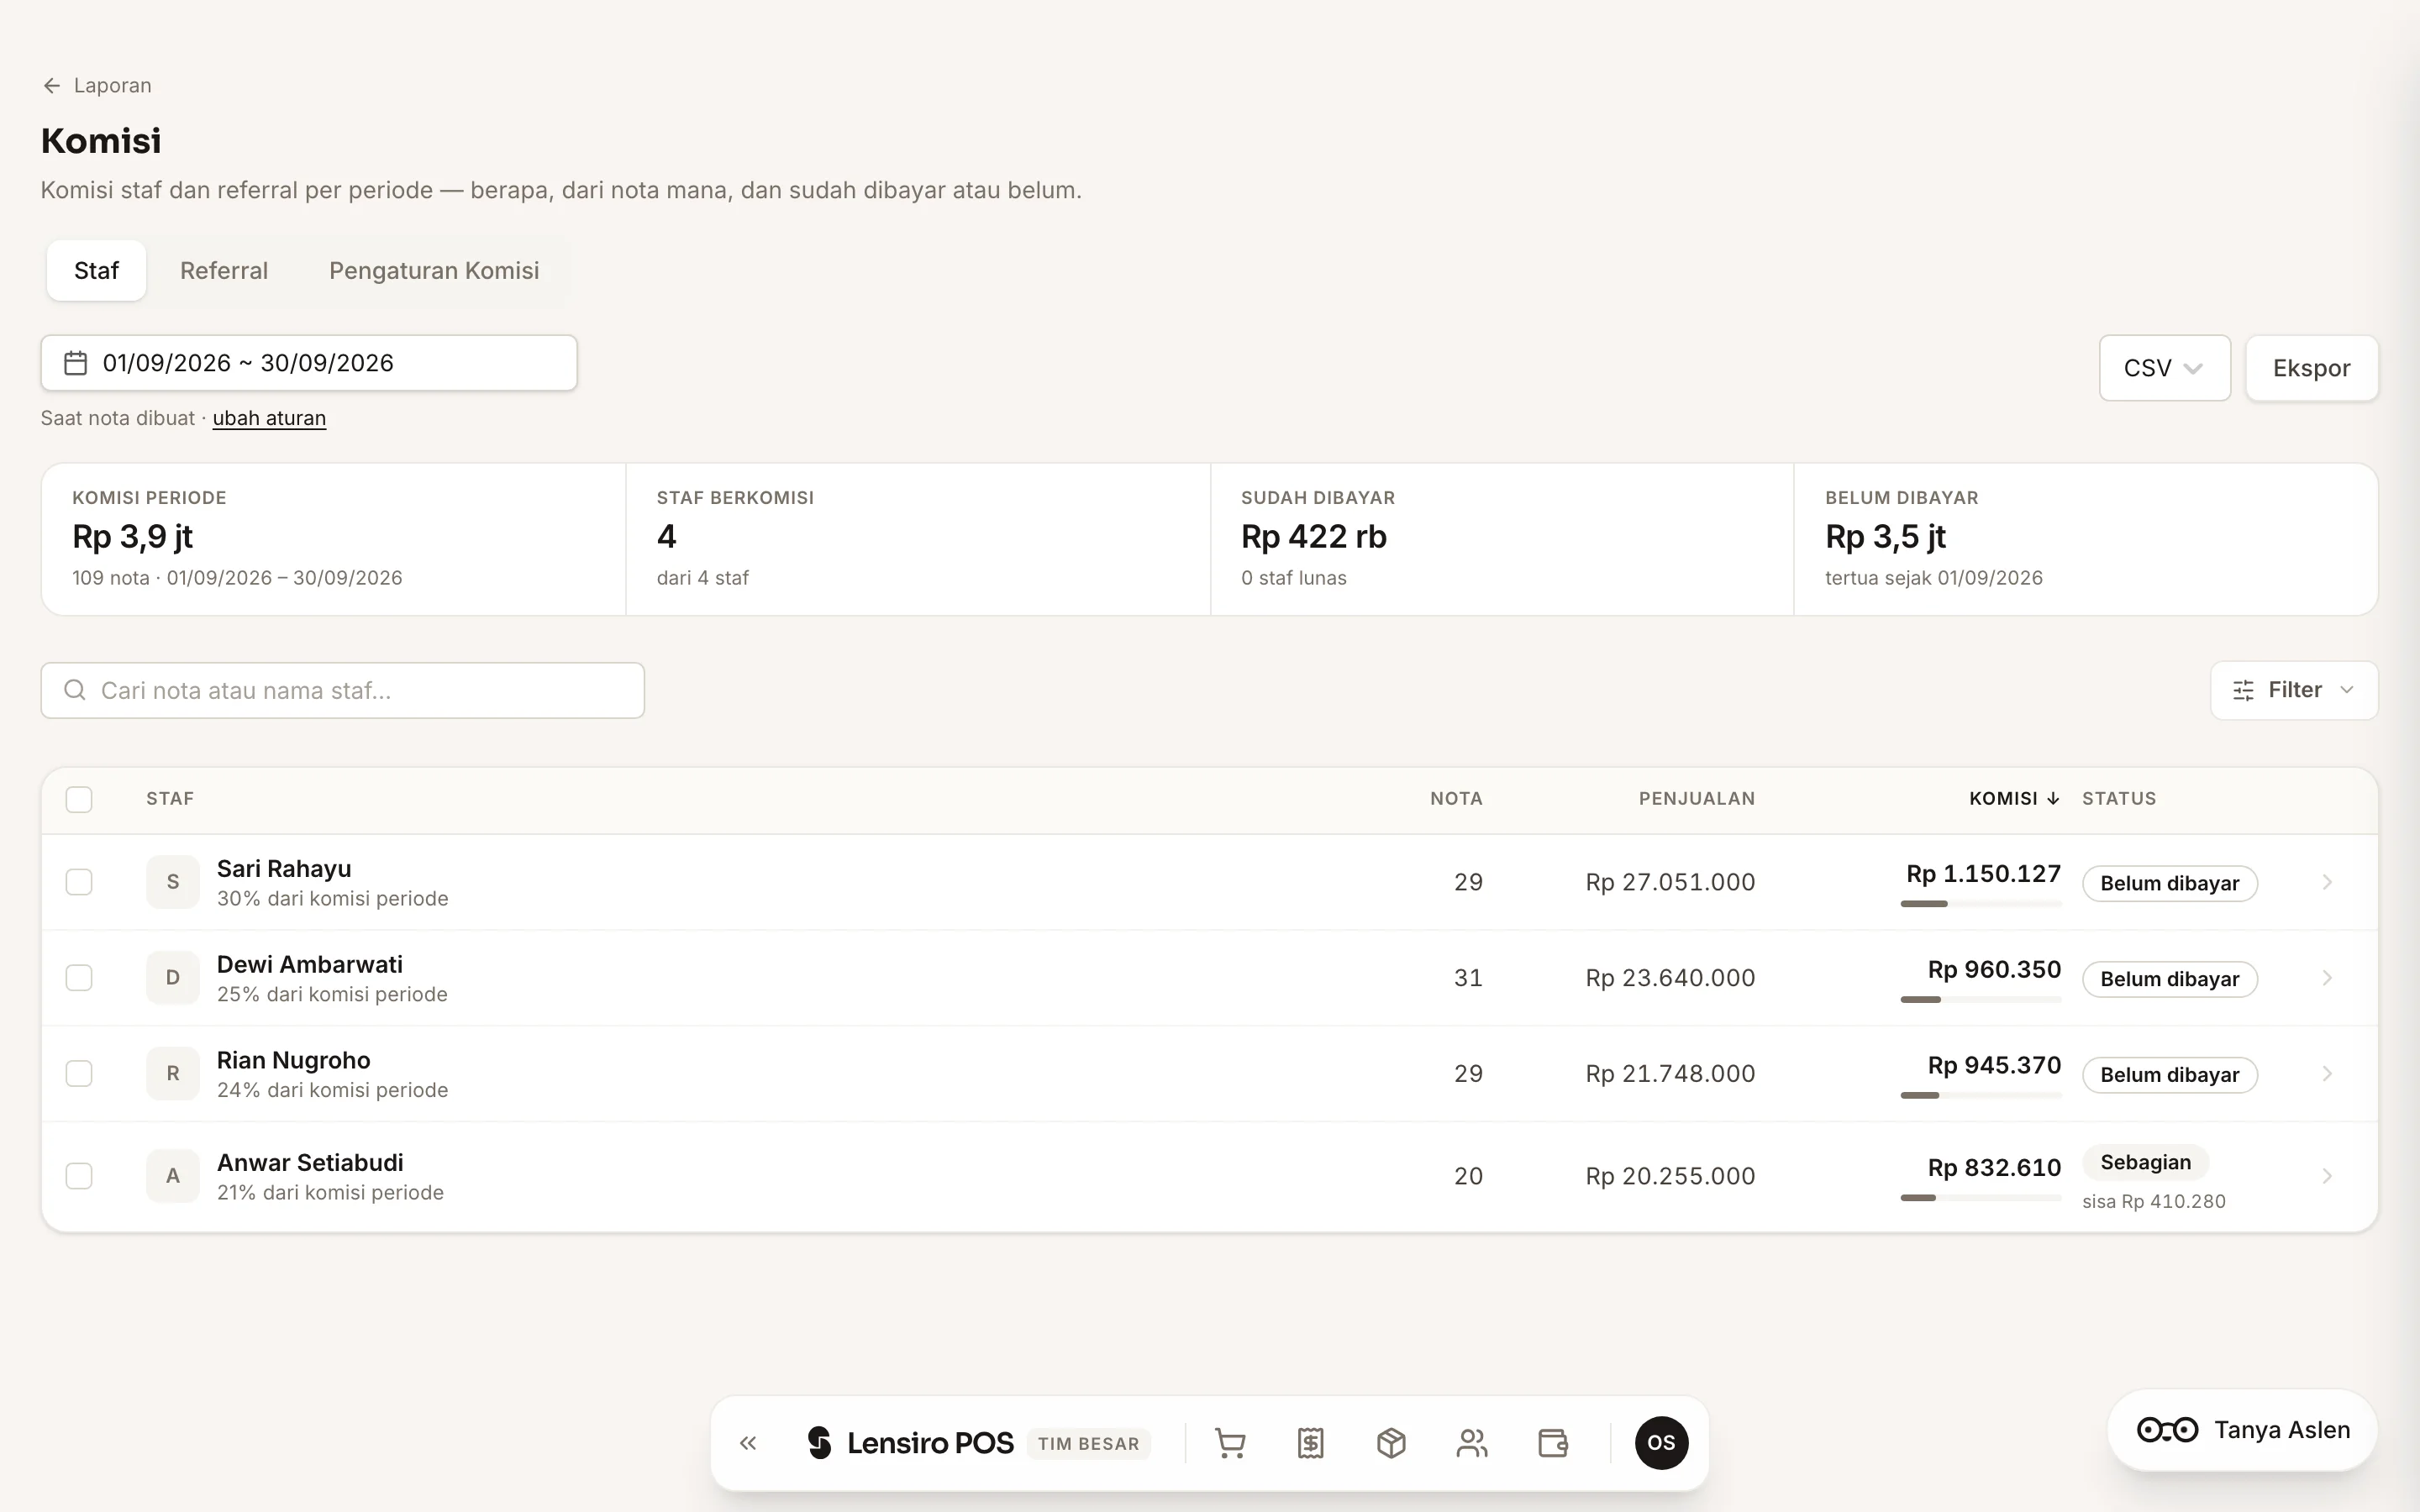Go back to Laporan
This screenshot has height=1512, width=2420.
[x=97, y=85]
